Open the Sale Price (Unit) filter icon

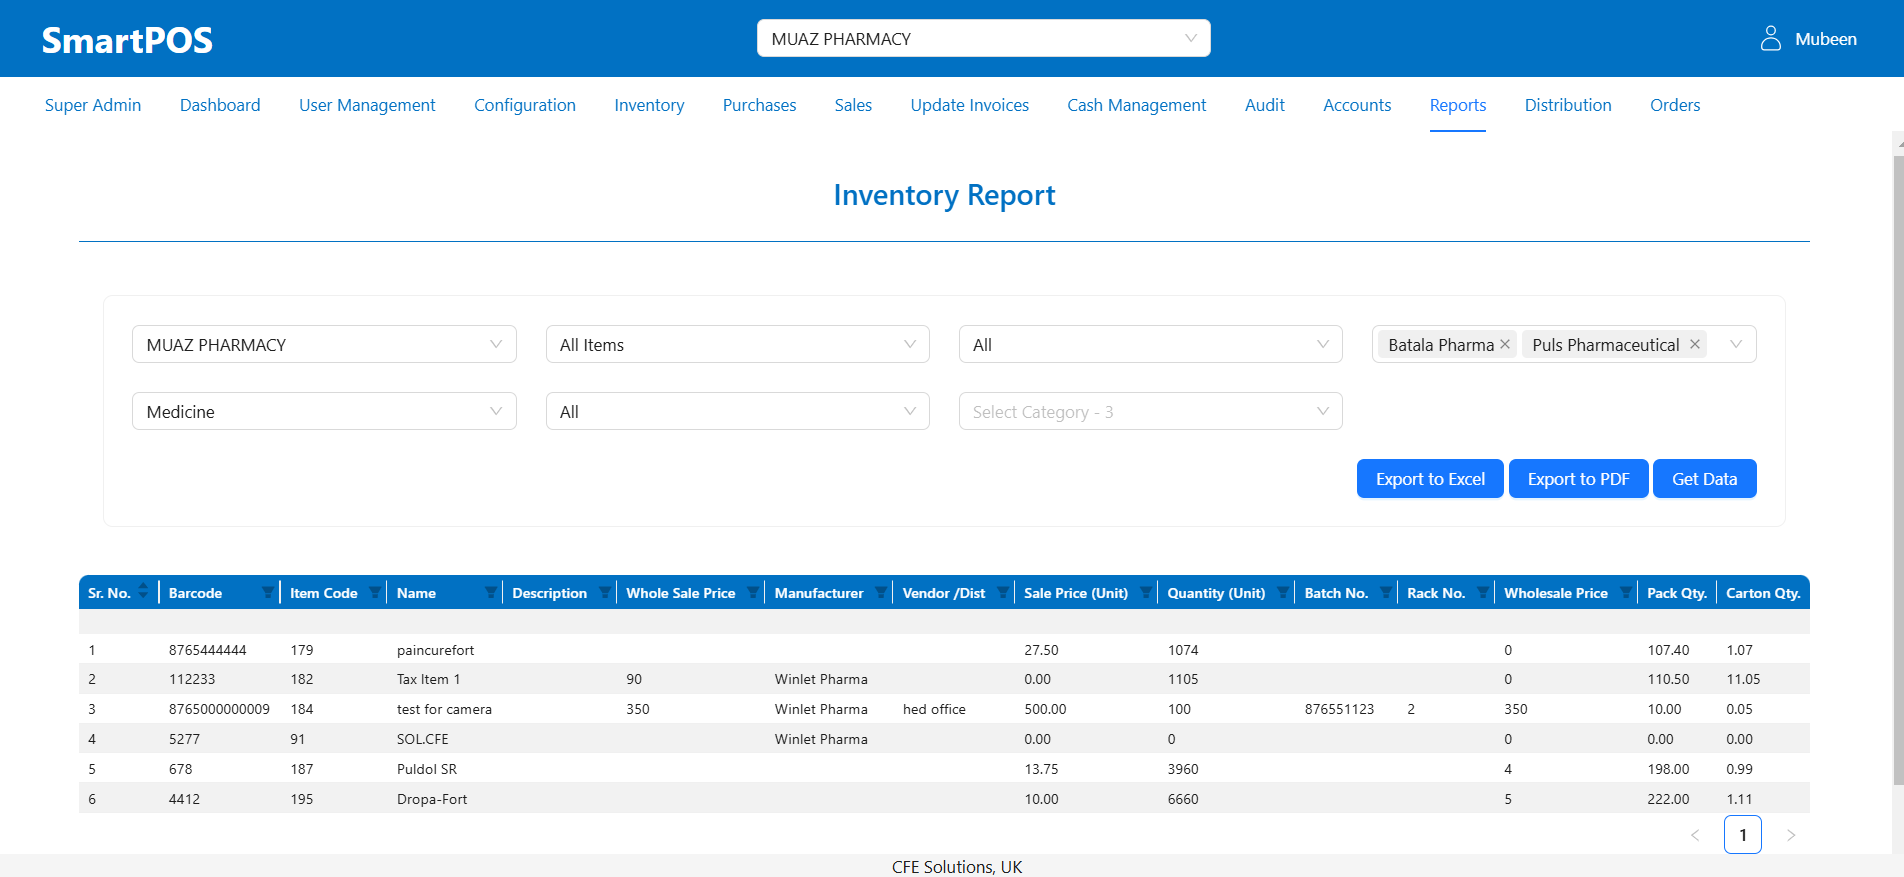pyautogui.click(x=1146, y=592)
